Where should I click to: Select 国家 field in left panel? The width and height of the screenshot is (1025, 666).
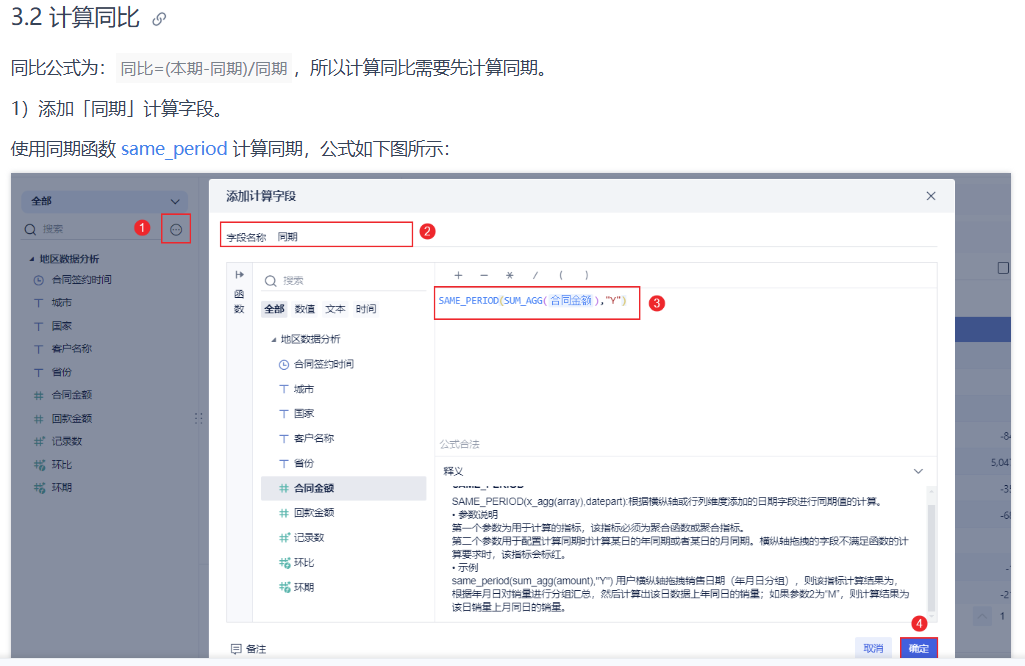point(61,326)
